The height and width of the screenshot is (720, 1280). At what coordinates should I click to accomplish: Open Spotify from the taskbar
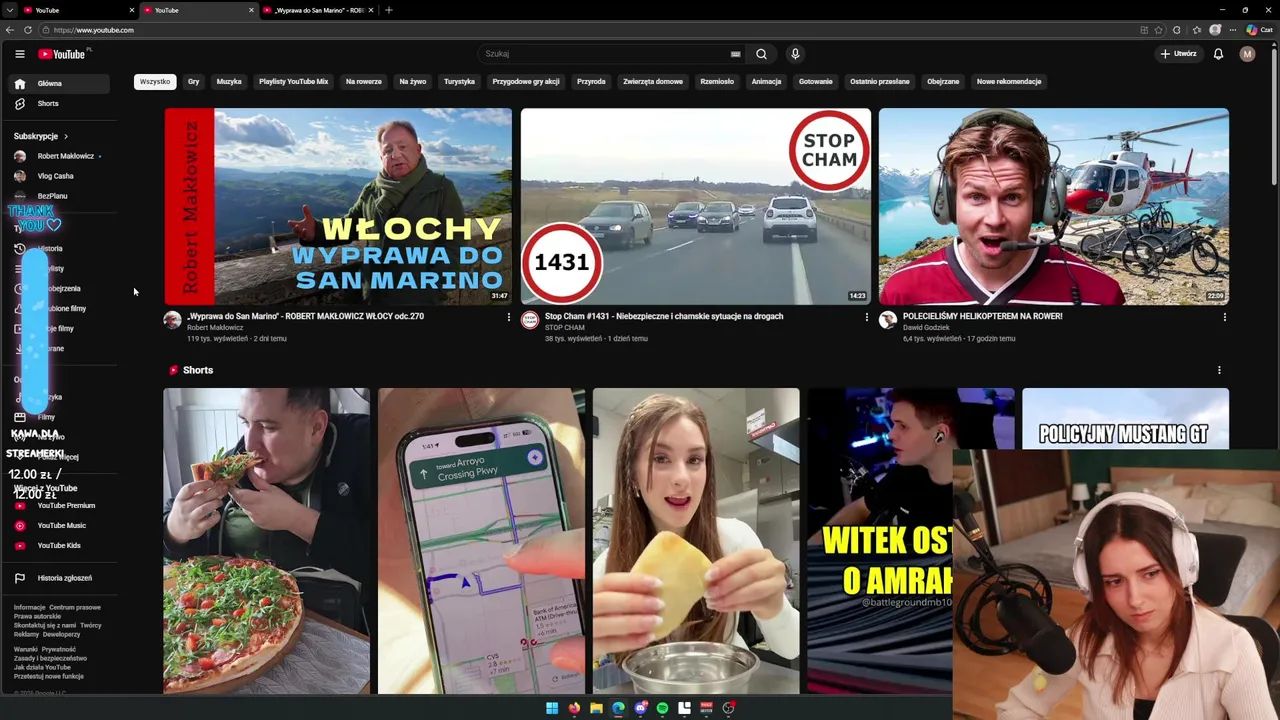point(662,708)
